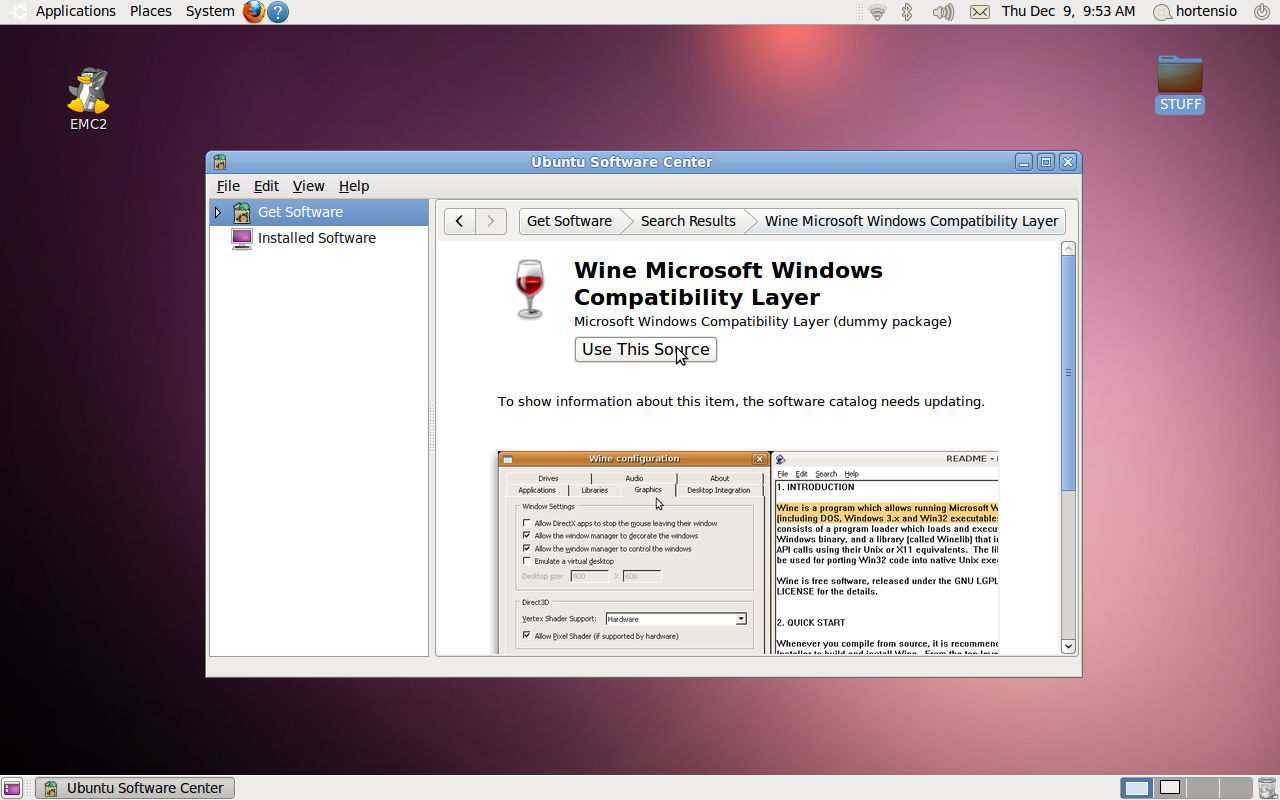Go back using the left arrow button
Viewport: 1280px width, 800px height.
(x=459, y=221)
